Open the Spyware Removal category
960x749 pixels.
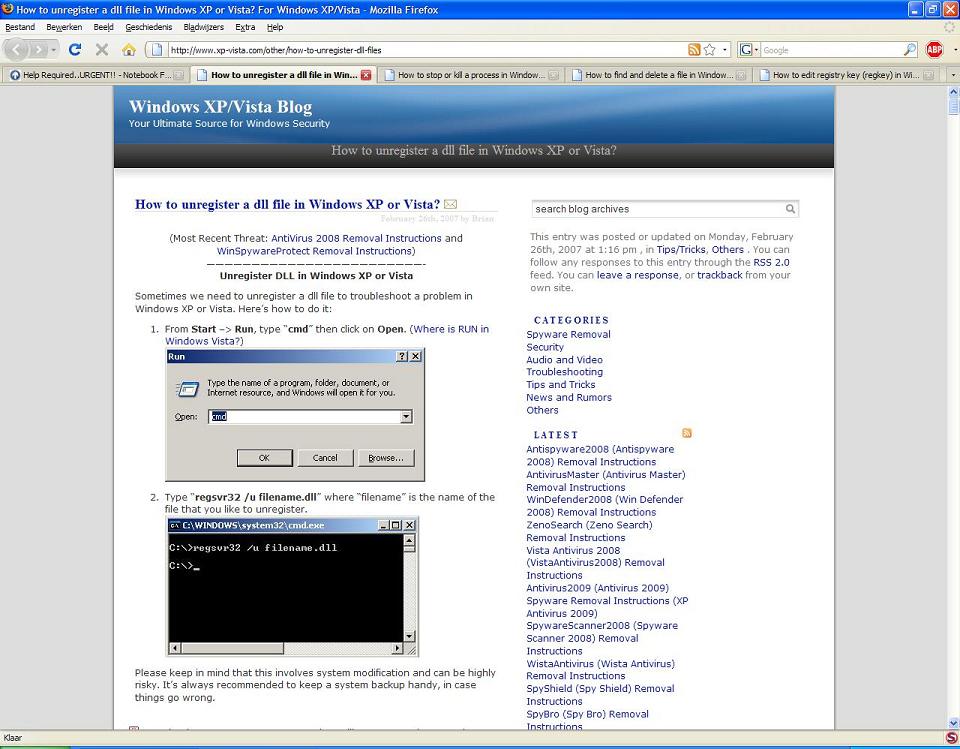pos(568,334)
